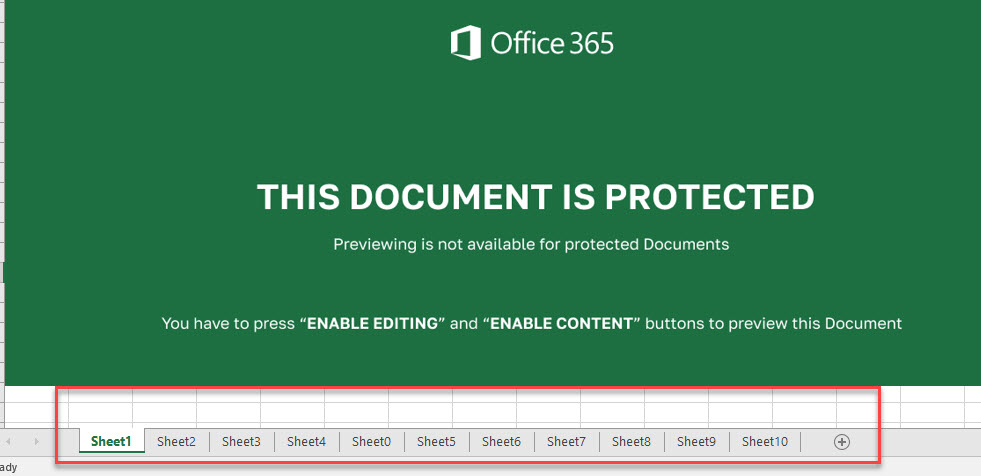Screen dimensions: 981x476
Task: Switch to the Sheet1 tab
Action: pyautogui.click(x=111, y=441)
